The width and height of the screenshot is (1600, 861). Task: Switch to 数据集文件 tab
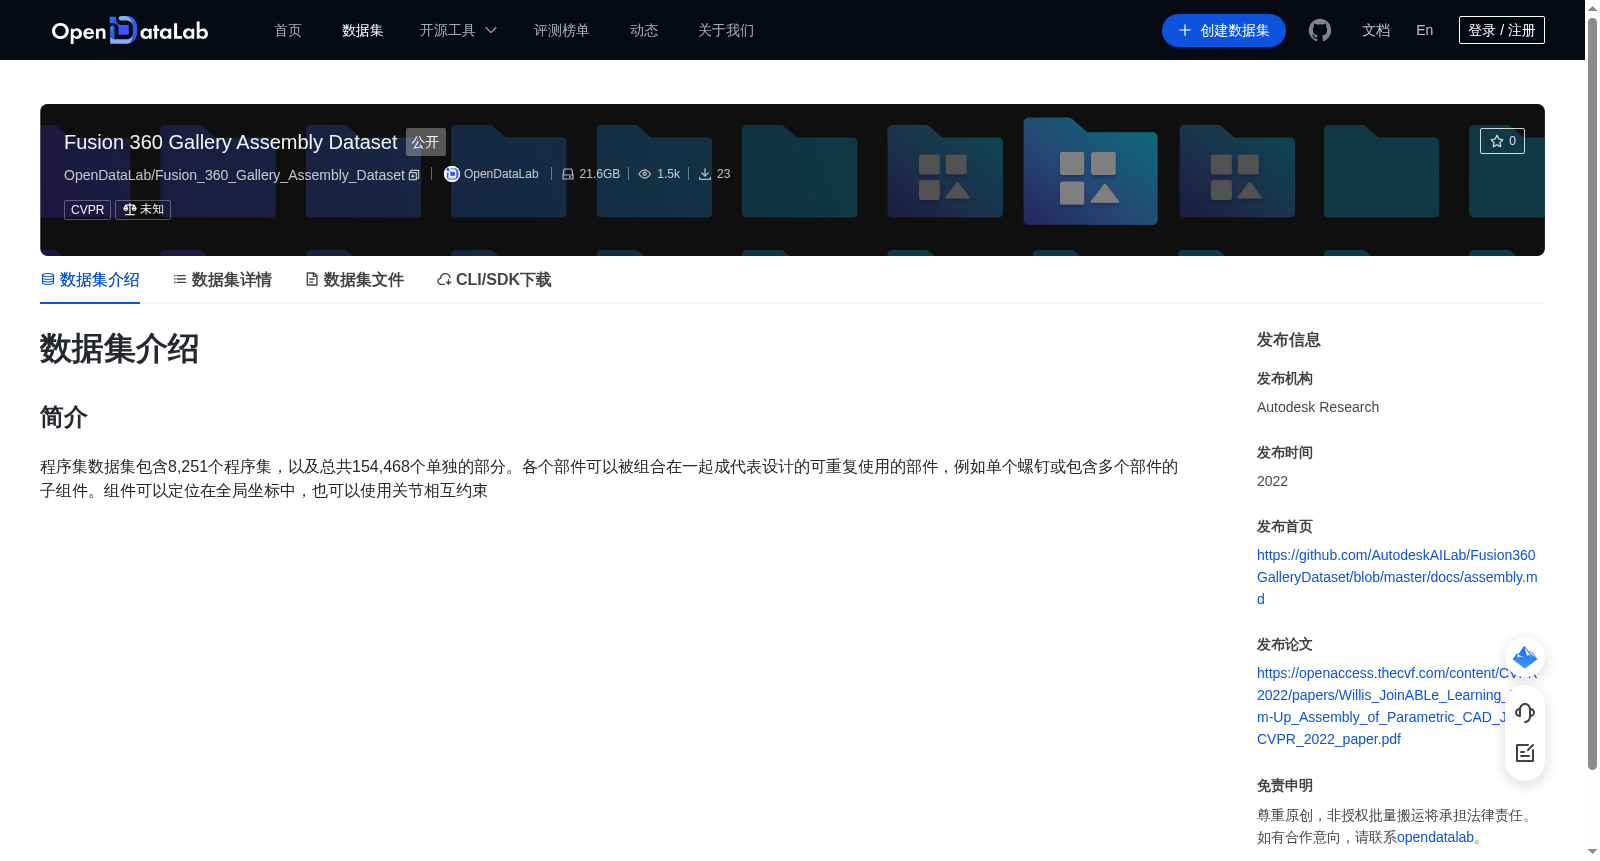[354, 280]
